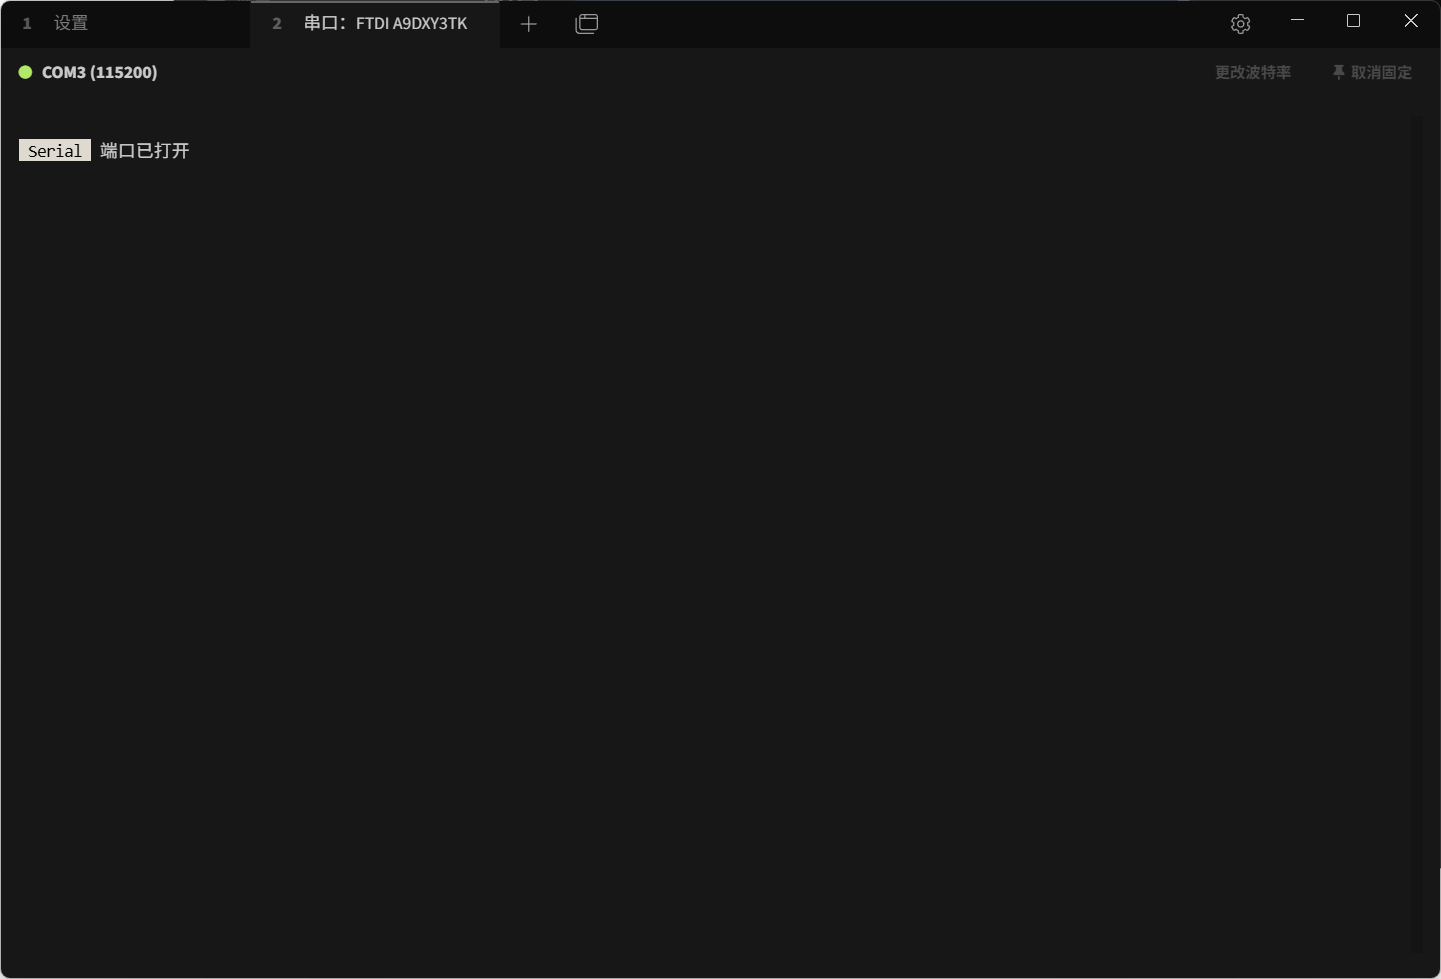
Task: Switch to the 设置 tab
Action: (71, 23)
